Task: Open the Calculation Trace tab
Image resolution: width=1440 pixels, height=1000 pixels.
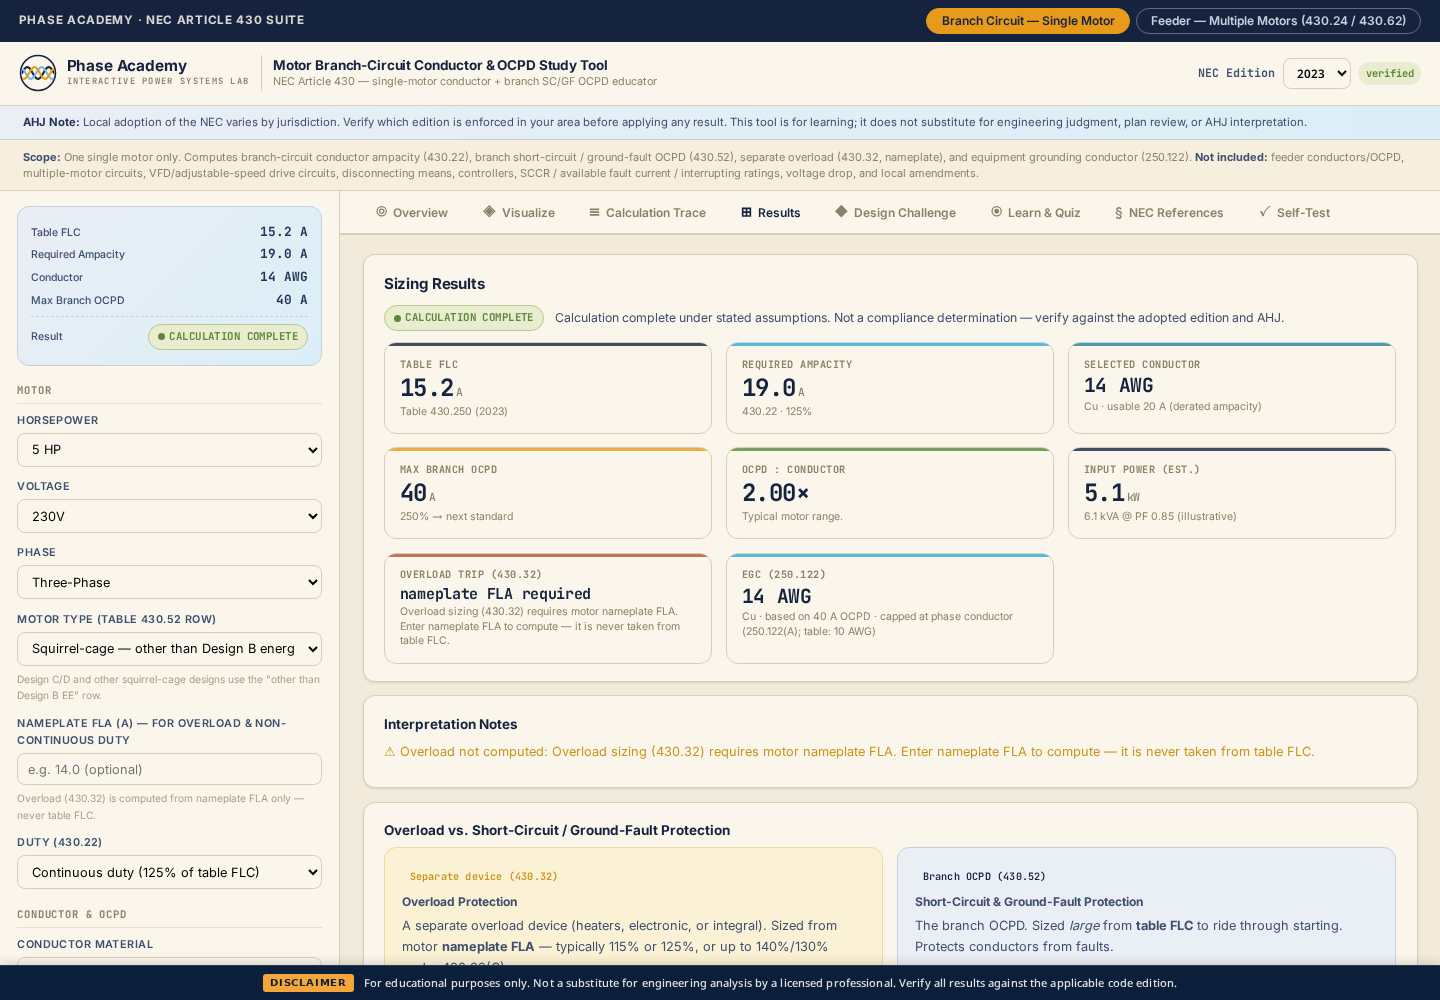Action: [x=647, y=213]
